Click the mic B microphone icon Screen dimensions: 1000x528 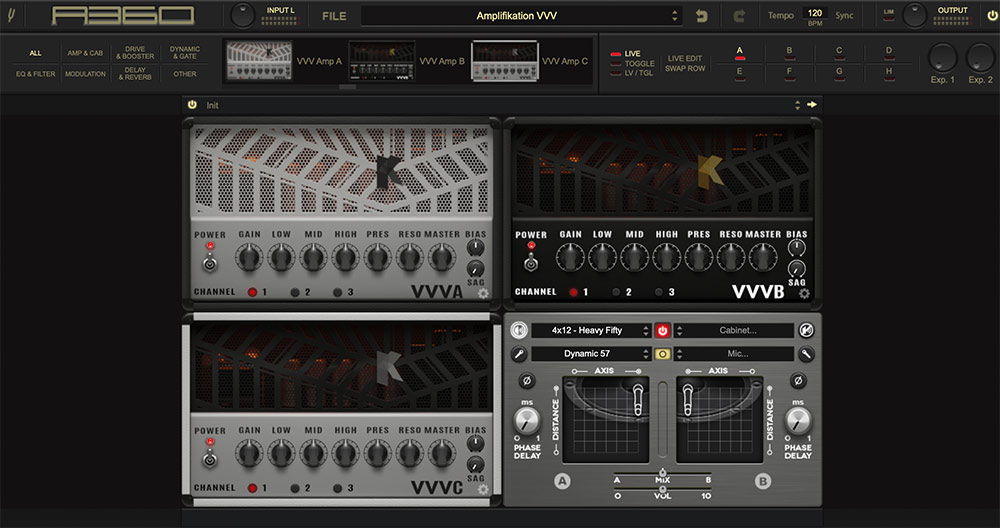coord(806,354)
